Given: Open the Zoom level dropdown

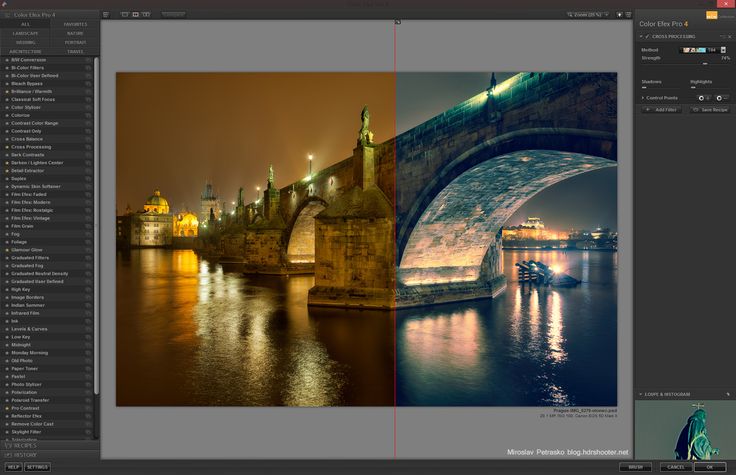Looking at the screenshot, I should pyautogui.click(x=590, y=15).
